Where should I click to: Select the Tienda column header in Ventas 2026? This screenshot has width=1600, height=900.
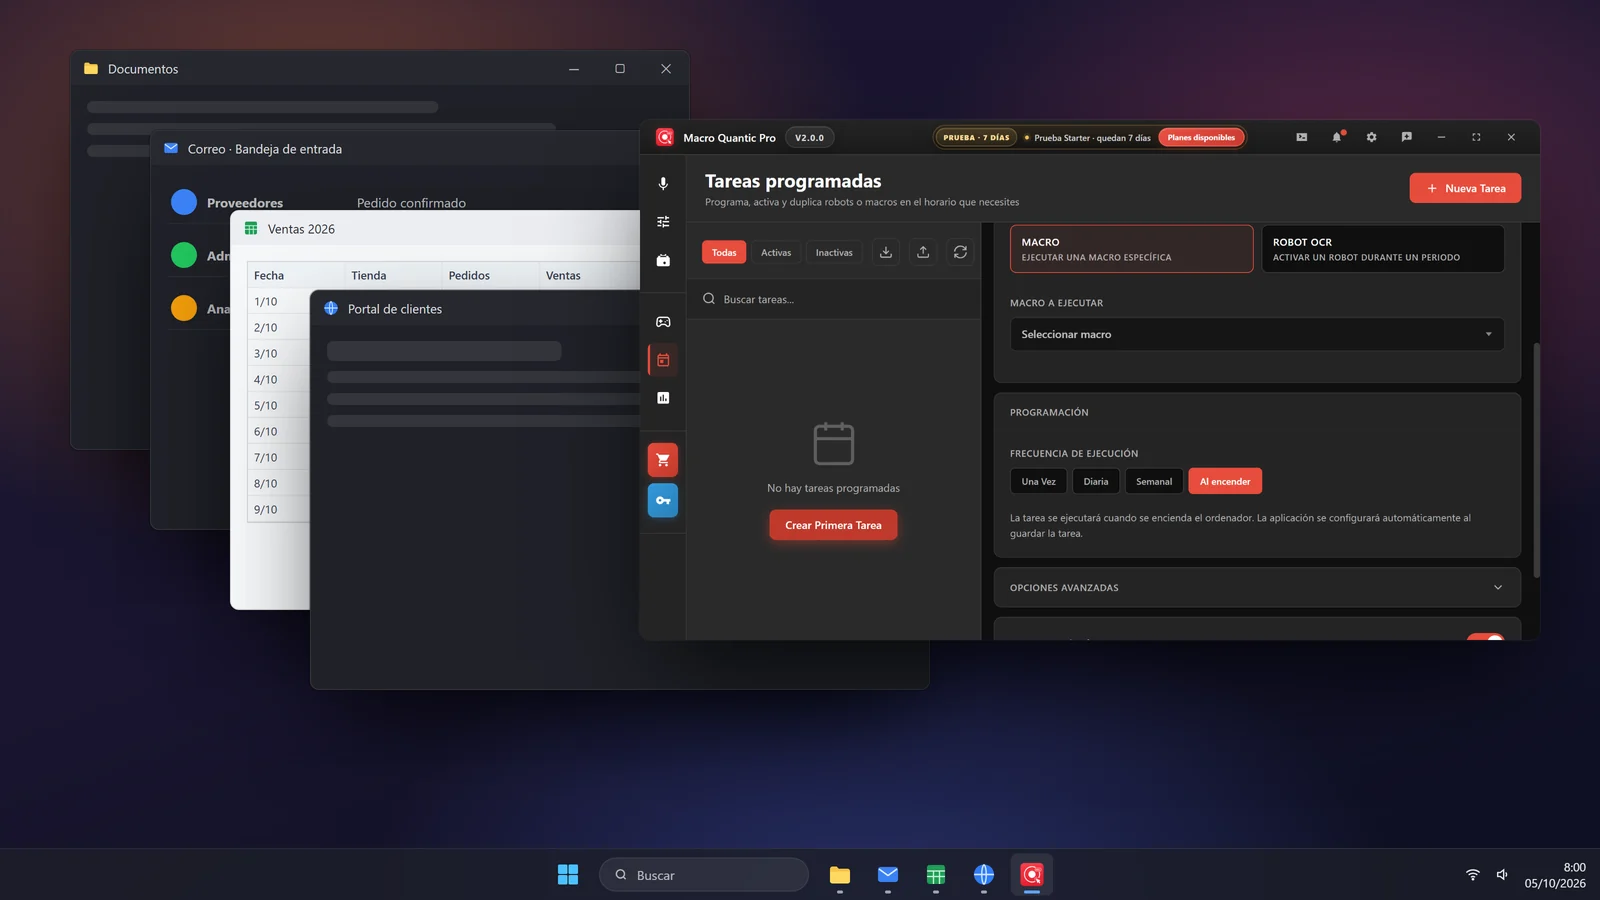click(393, 275)
